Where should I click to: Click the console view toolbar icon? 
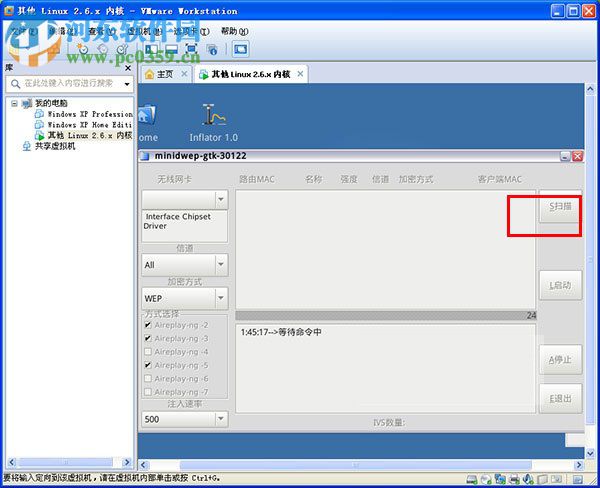[240, 49]
